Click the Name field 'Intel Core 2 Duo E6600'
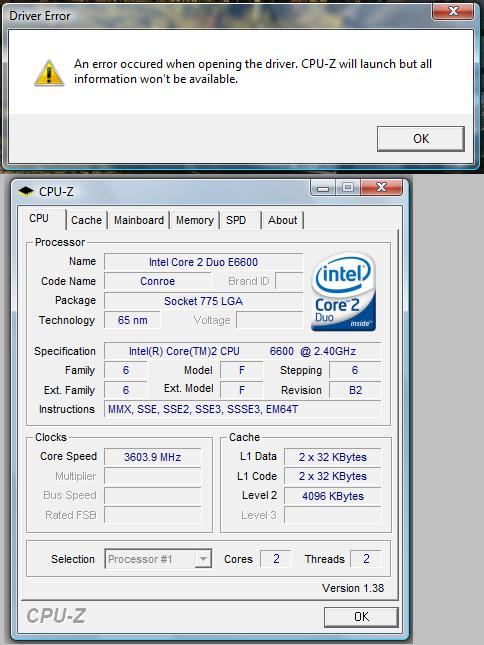The height and width of the screenshot is (645, 484). (x=204, y=262)
